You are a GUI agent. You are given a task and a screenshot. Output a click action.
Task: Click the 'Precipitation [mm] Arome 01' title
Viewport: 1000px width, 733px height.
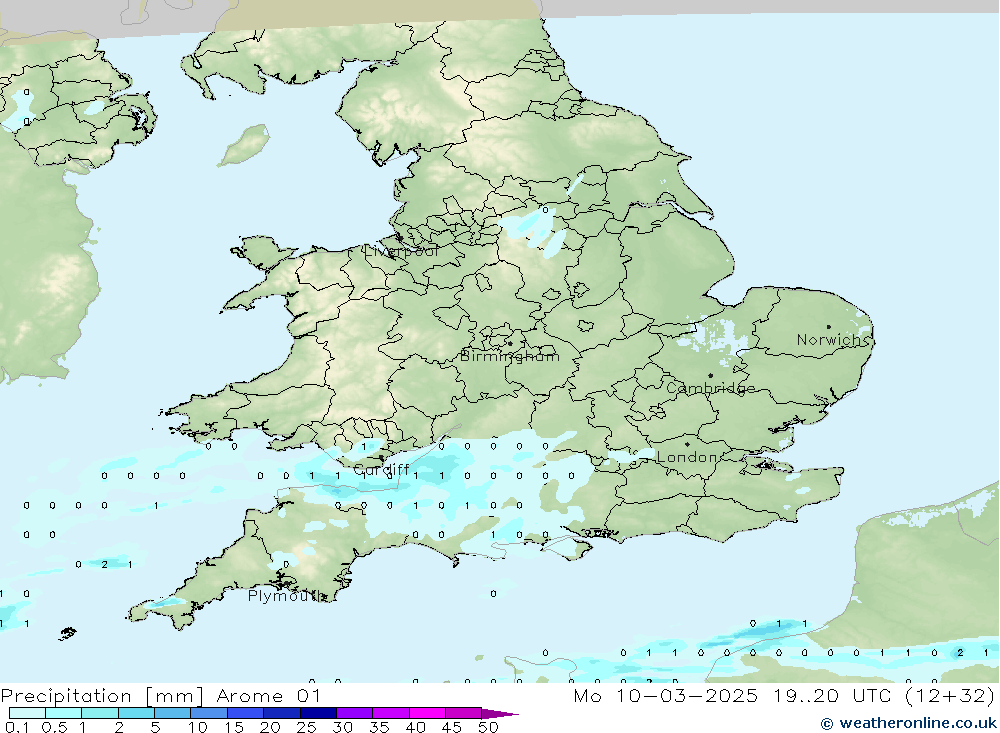pyautogui.click(x=161, y=696)
